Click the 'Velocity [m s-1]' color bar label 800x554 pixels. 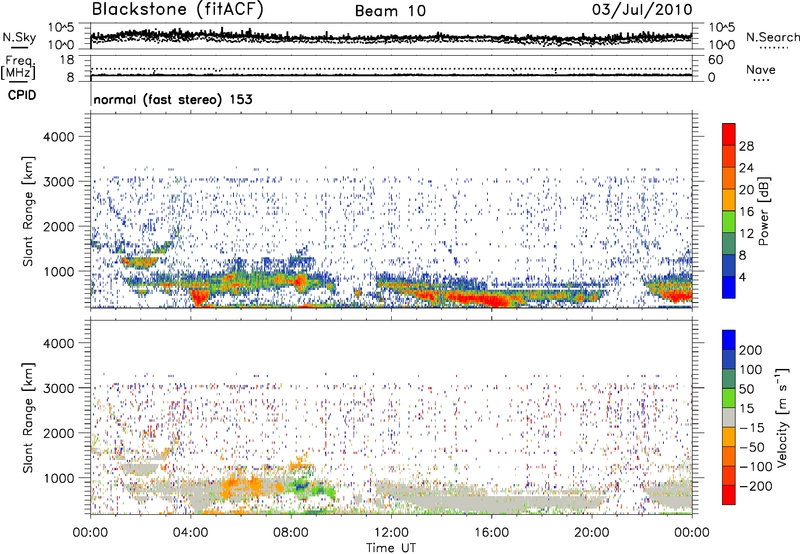pyautogui.click(x=782, y=417)
